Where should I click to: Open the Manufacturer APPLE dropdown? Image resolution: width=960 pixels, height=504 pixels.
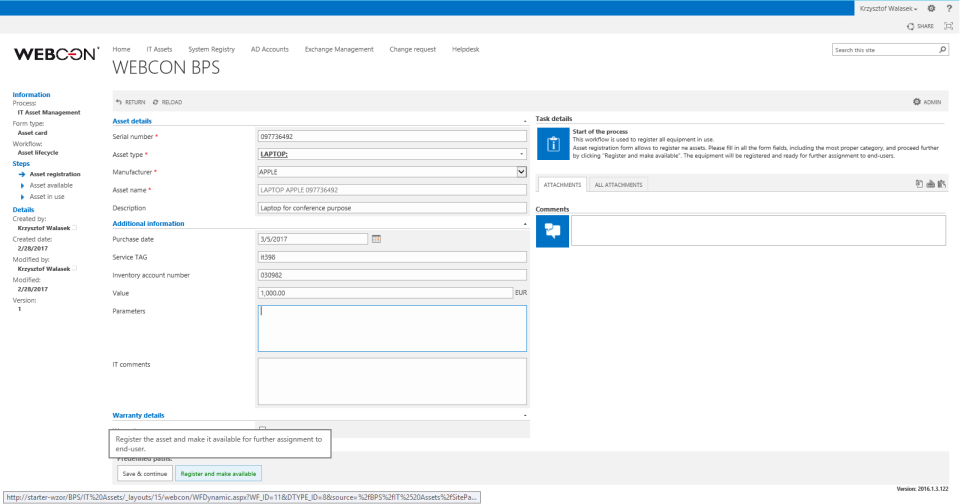[522, 172]
